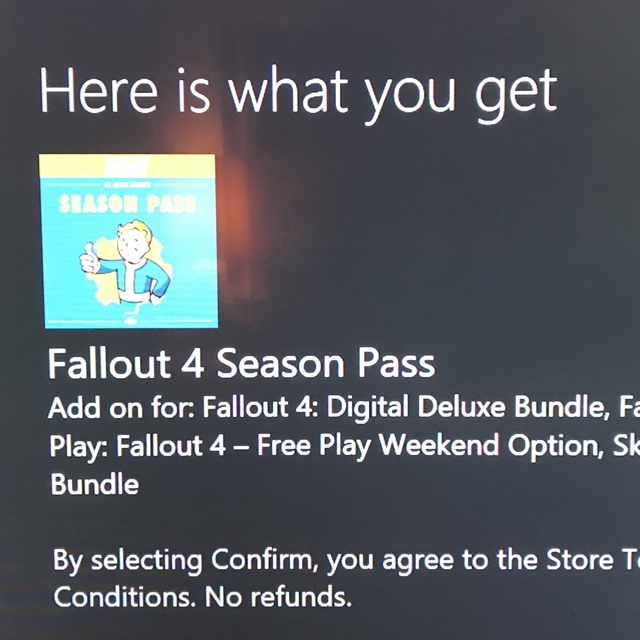The image size is (640, 640).
Task: Click the "Conditions." text
Action: (x=124, y=597)
